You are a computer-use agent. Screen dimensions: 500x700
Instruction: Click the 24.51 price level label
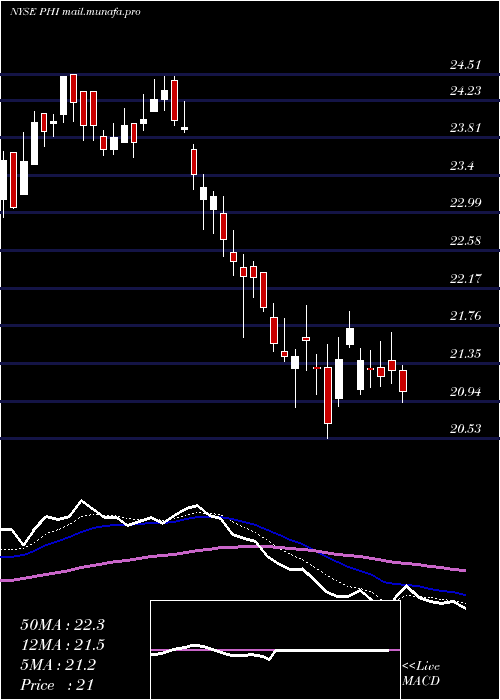coord(465,65)
